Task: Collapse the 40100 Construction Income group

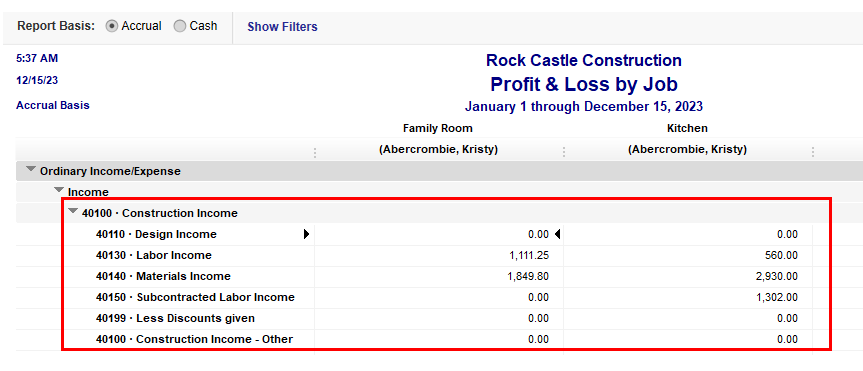Action: tap(73, 211)
